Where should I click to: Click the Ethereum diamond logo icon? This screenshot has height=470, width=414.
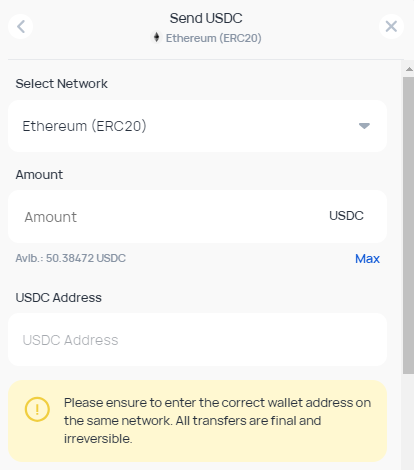[156, 37]
